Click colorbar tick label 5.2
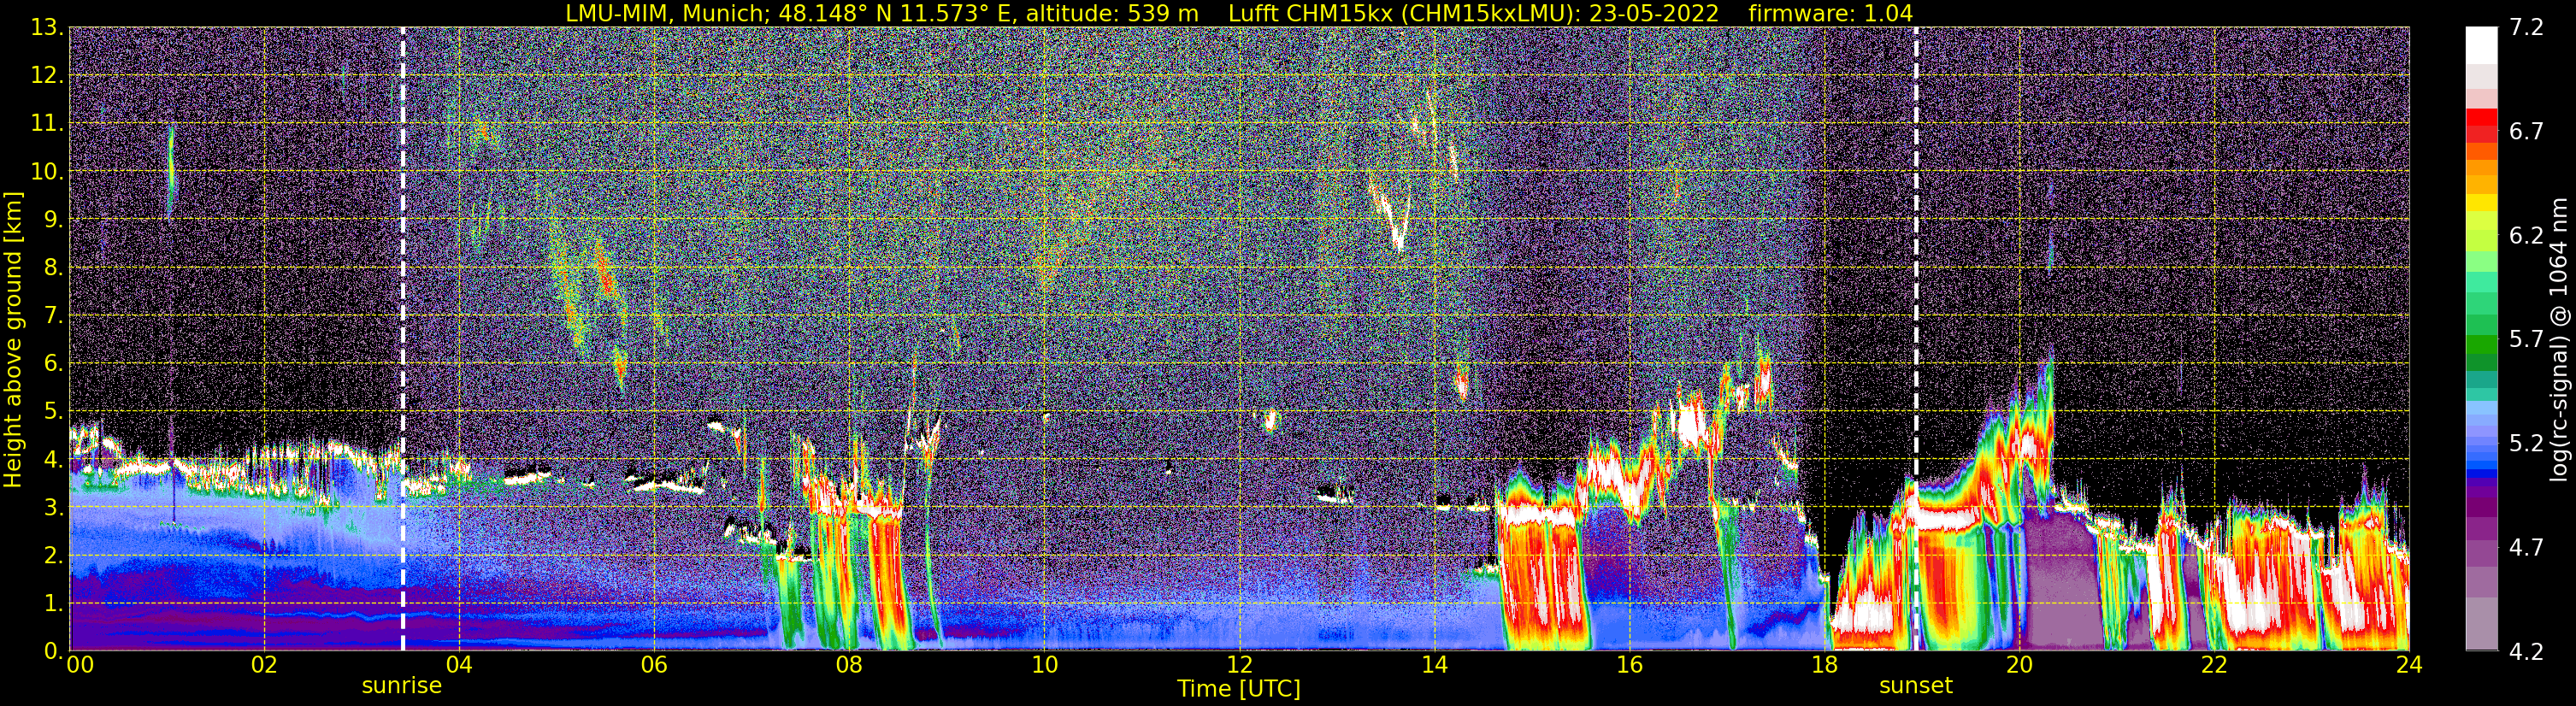2576x706 pixels. click(x=2526, y=444)
